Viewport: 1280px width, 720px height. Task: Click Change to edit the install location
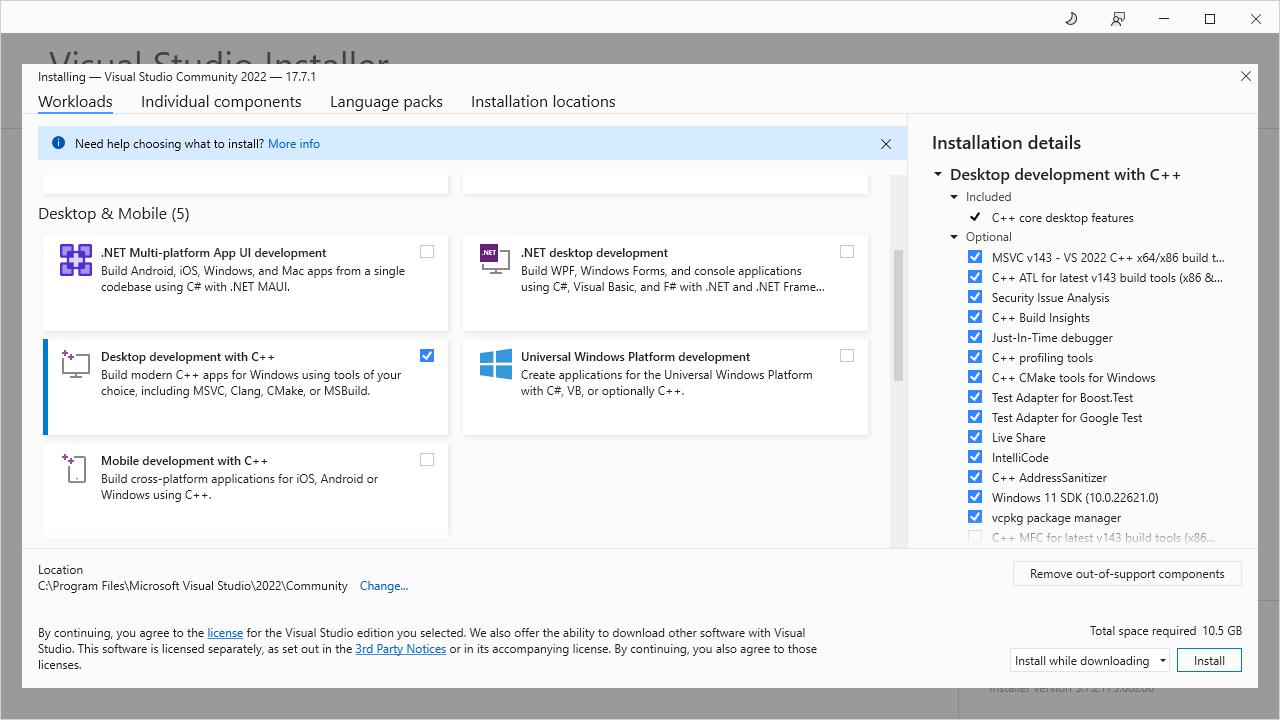tap(384, 585)
